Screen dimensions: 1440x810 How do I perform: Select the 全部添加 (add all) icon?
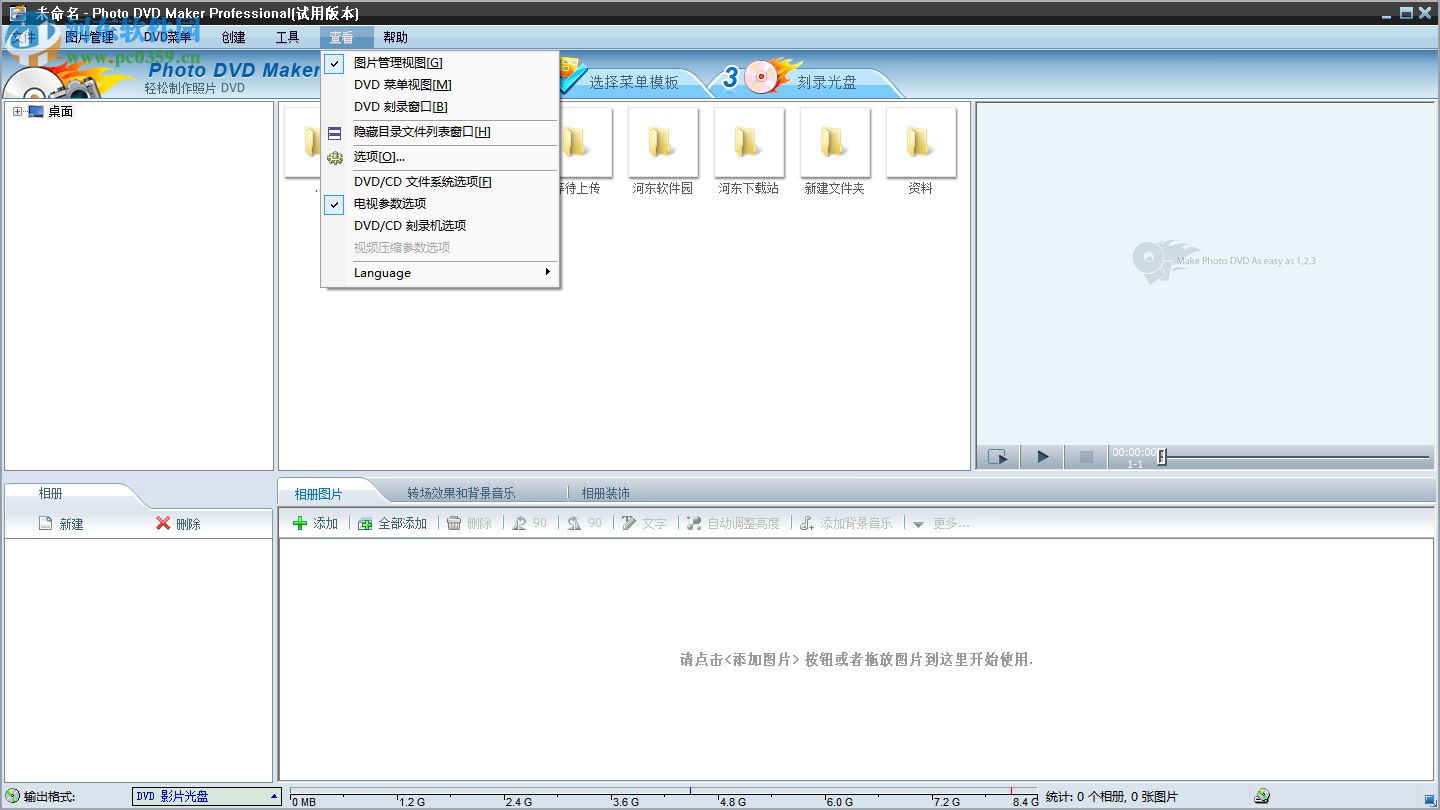tap(367, 522)
